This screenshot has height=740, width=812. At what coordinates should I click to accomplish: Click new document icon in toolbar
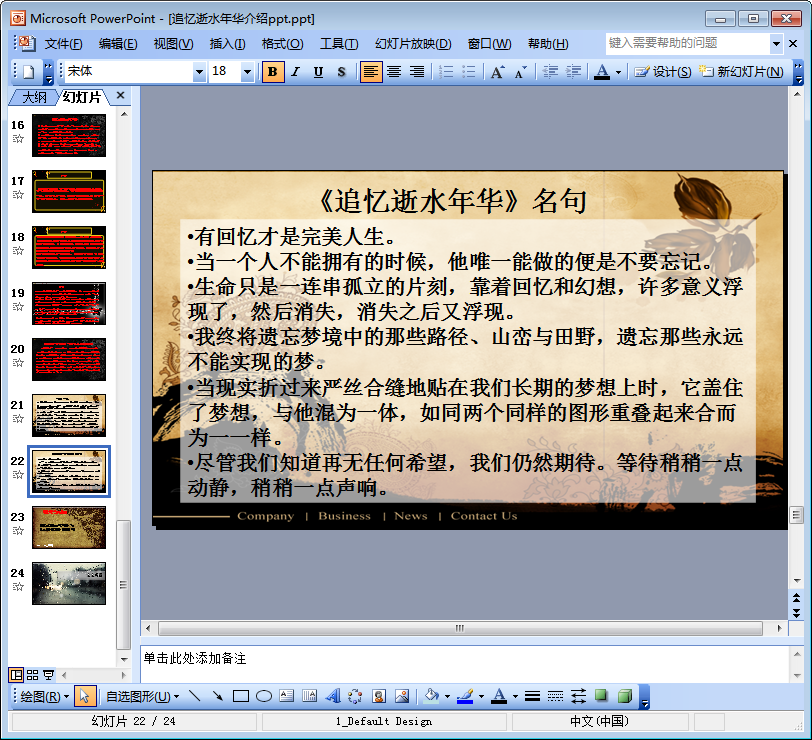[x=29, y=71]
